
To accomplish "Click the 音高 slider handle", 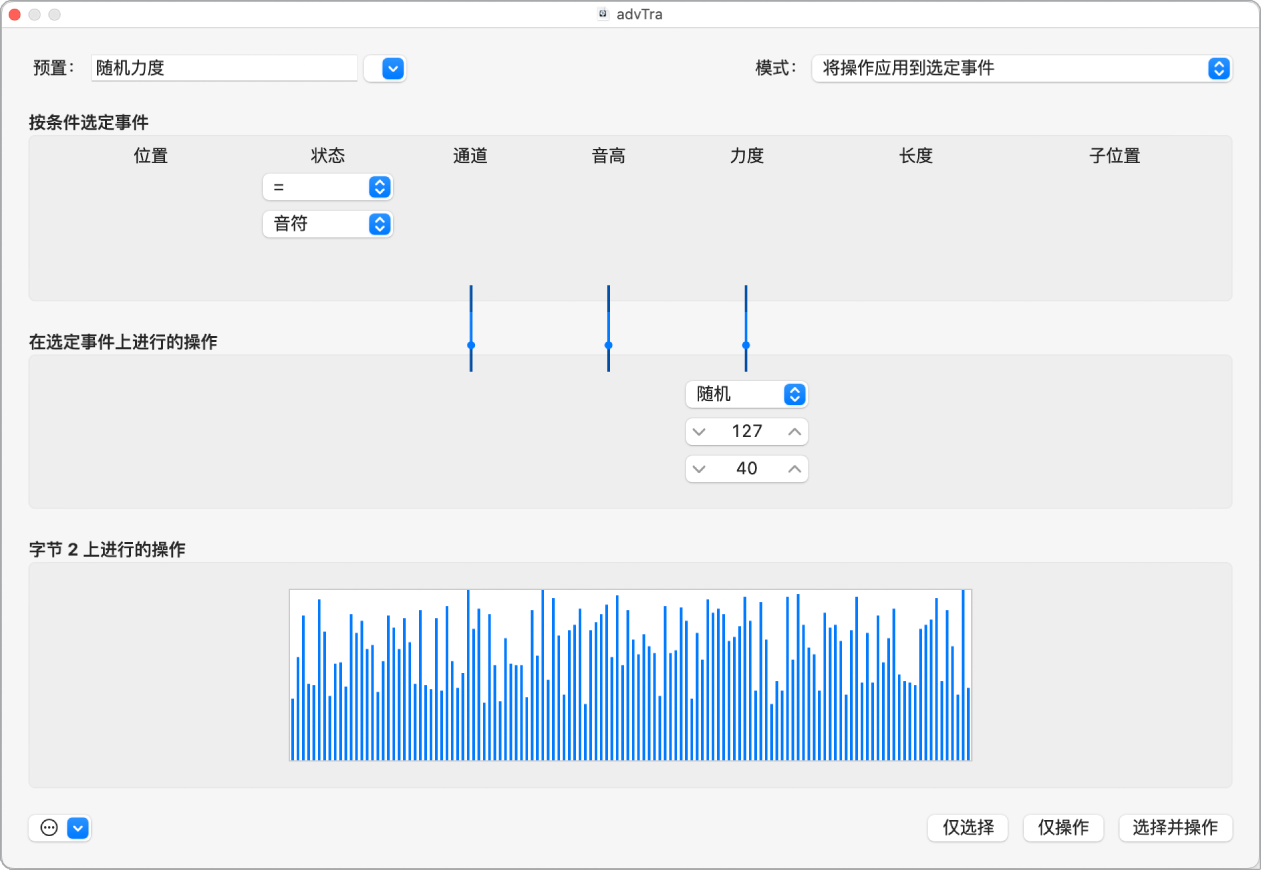I will [608, 345].
